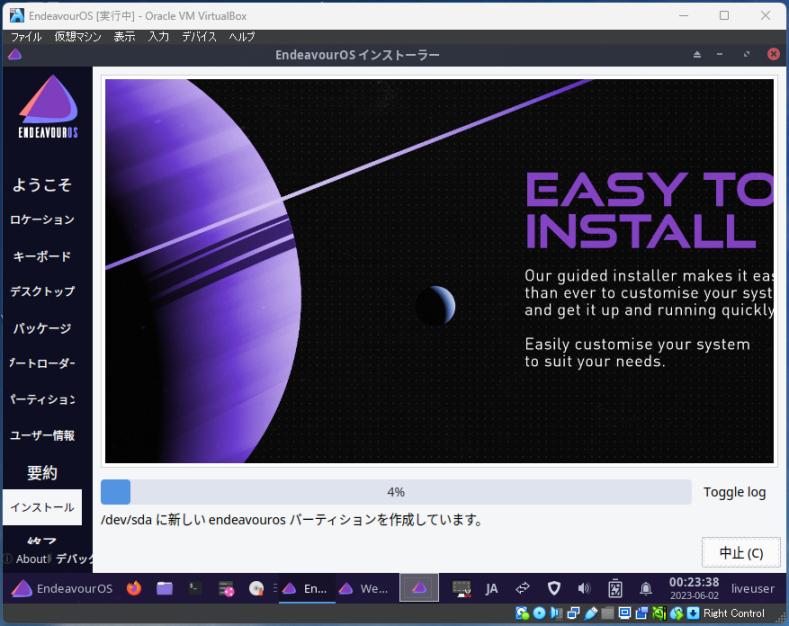Open the EndeavourOS application menu

[62, 588]
